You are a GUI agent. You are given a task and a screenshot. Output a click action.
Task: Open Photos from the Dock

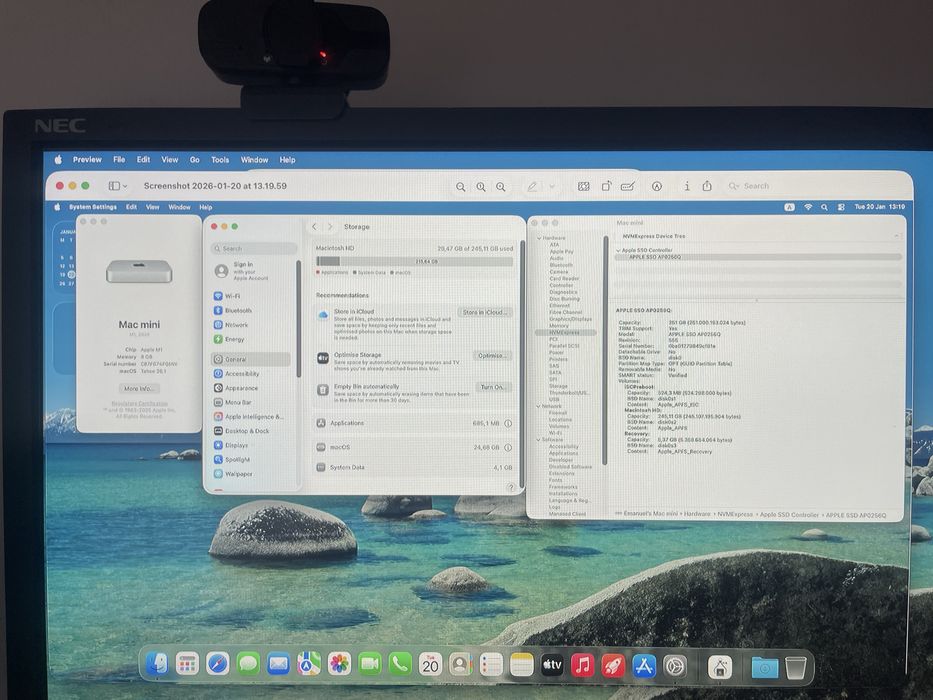[339, 664]
